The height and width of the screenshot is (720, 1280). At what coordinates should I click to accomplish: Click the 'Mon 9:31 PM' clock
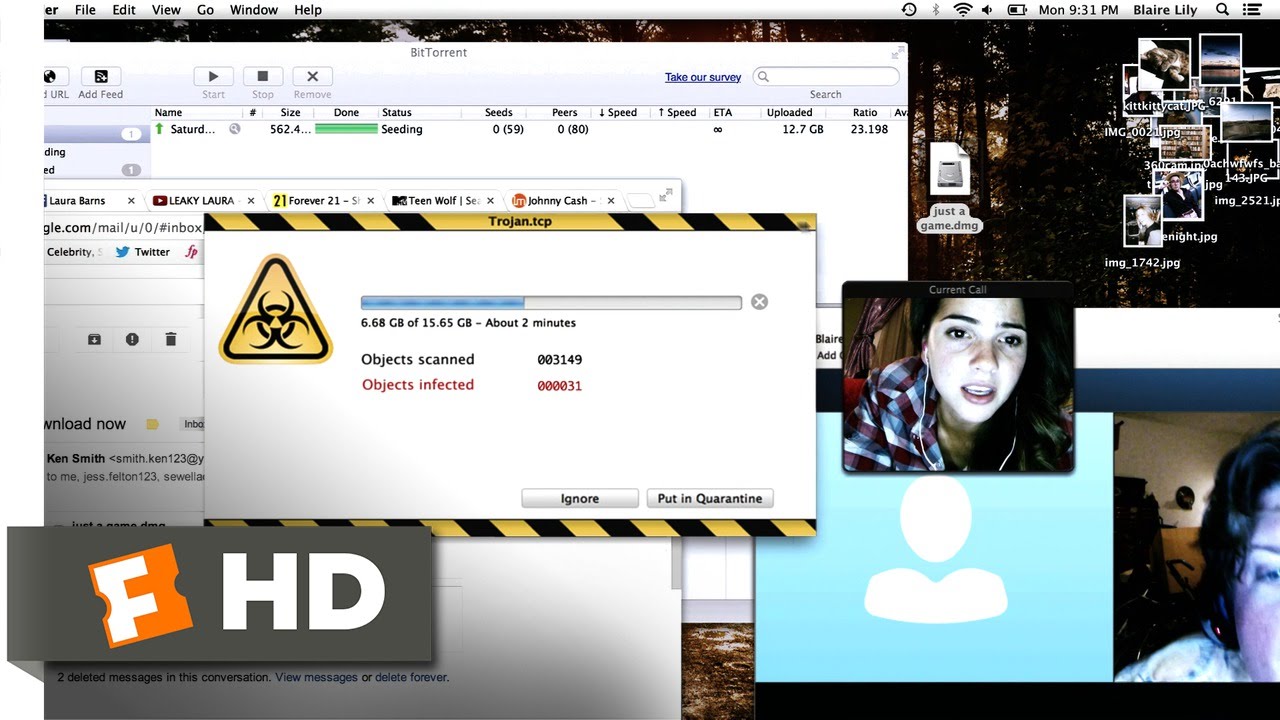[x=1078, y=9]
